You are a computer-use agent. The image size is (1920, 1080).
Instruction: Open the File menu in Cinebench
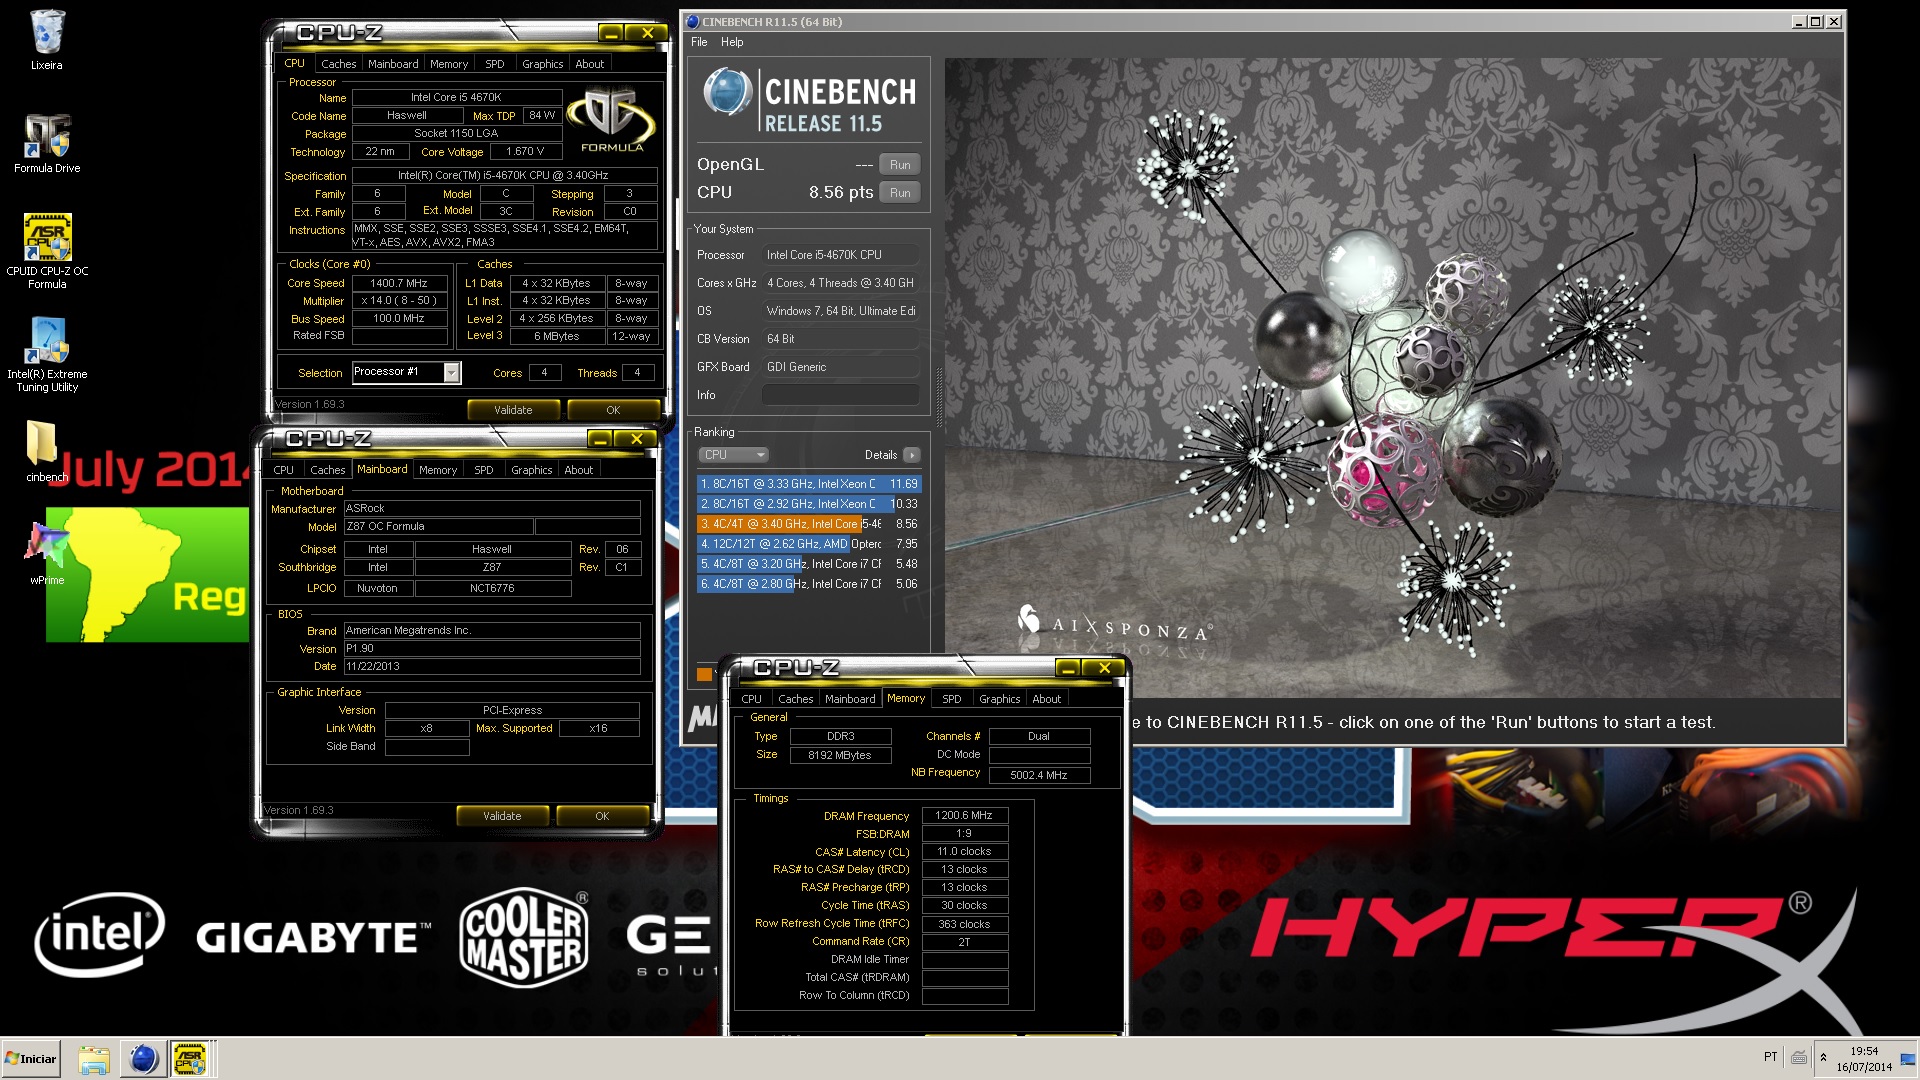point(699,42)
